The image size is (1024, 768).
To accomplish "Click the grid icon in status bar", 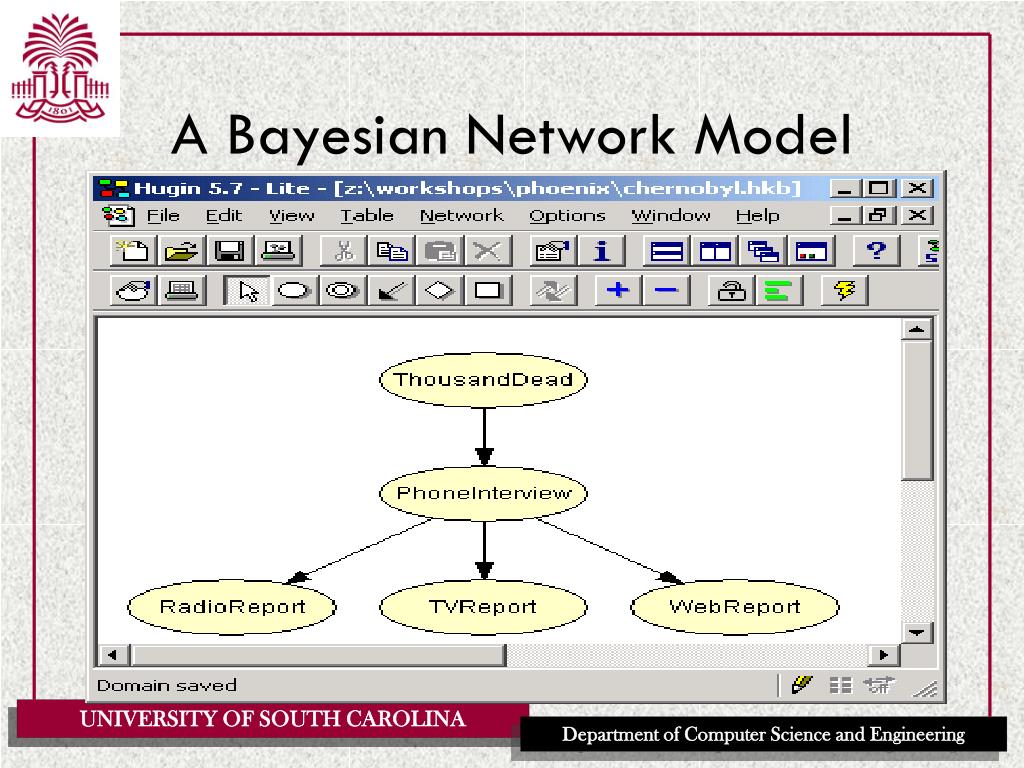I will 840,685.
